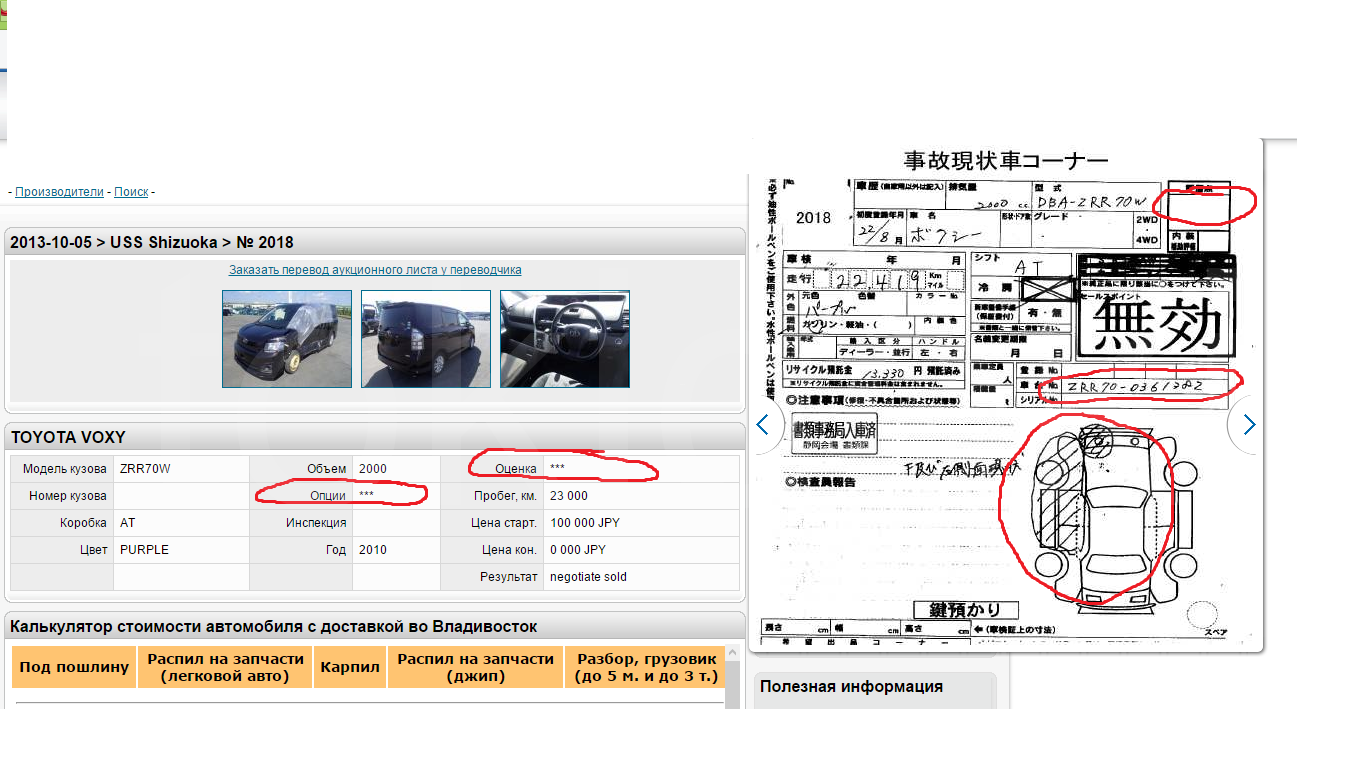Select Разбор, грузовик calculator tab
1366x768 pixels.
pos(645,667)
